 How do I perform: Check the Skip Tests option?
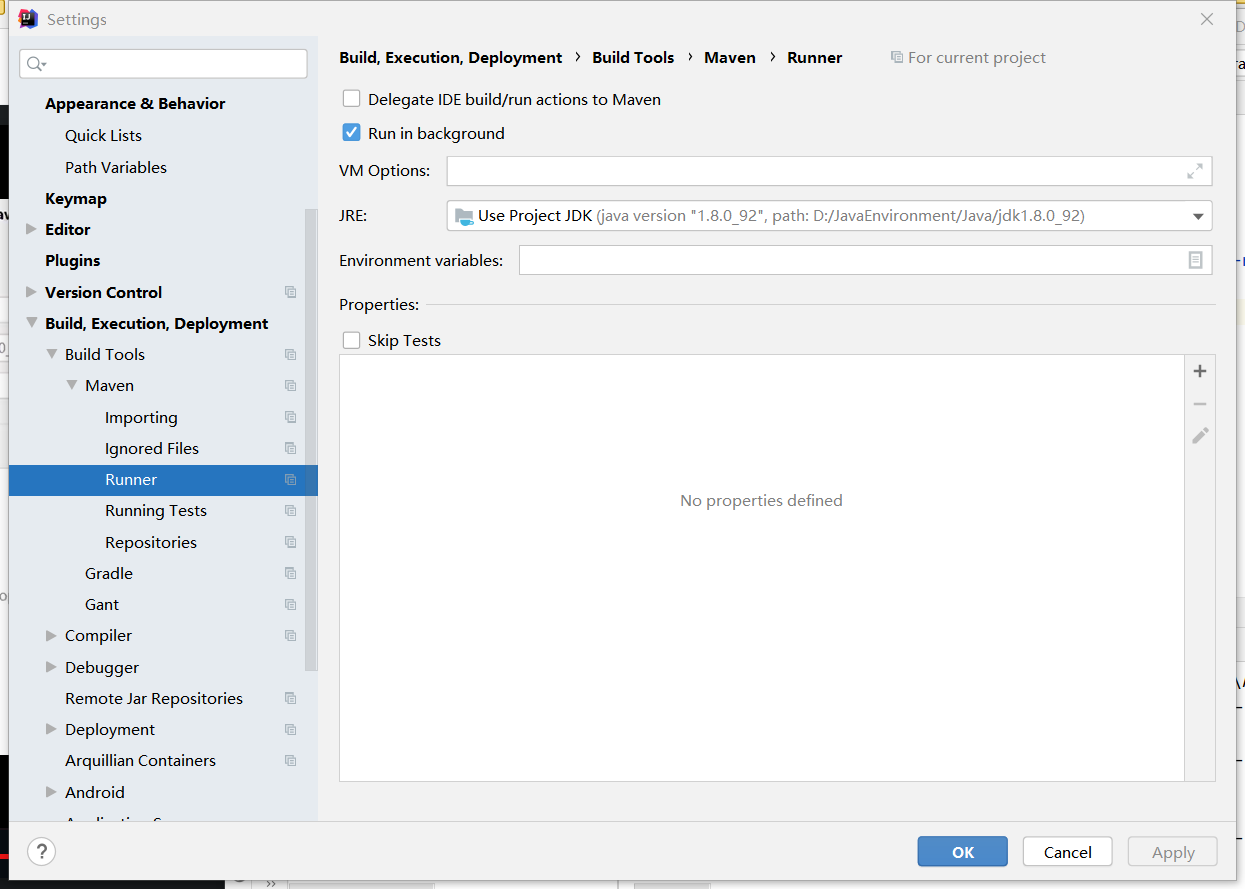(351, 340)
